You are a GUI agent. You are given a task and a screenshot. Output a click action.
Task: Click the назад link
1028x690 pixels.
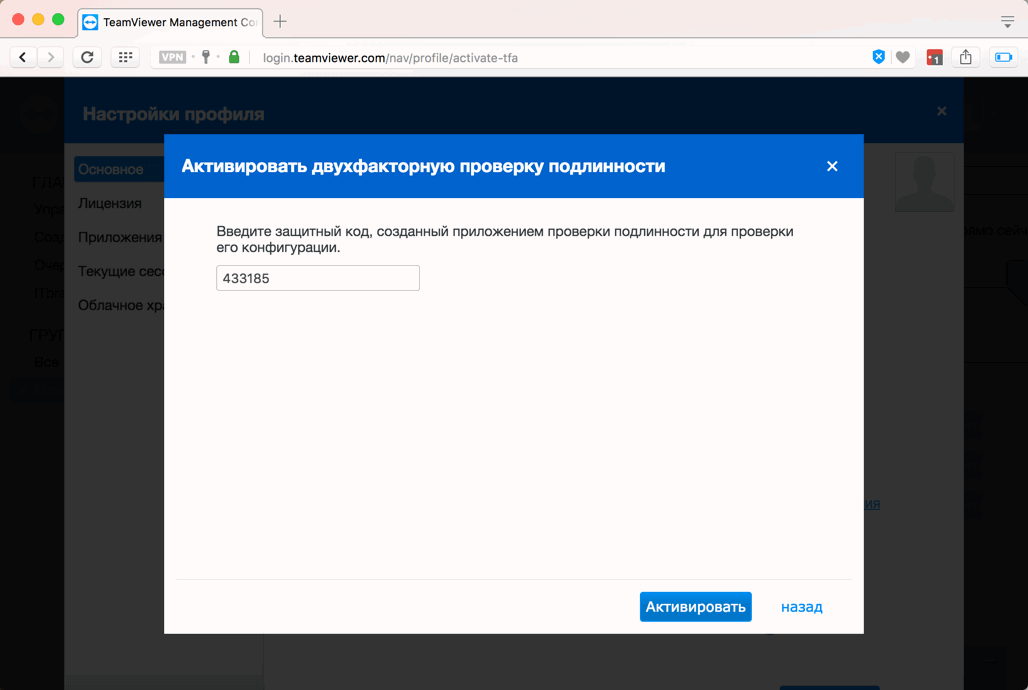(801, 607)
